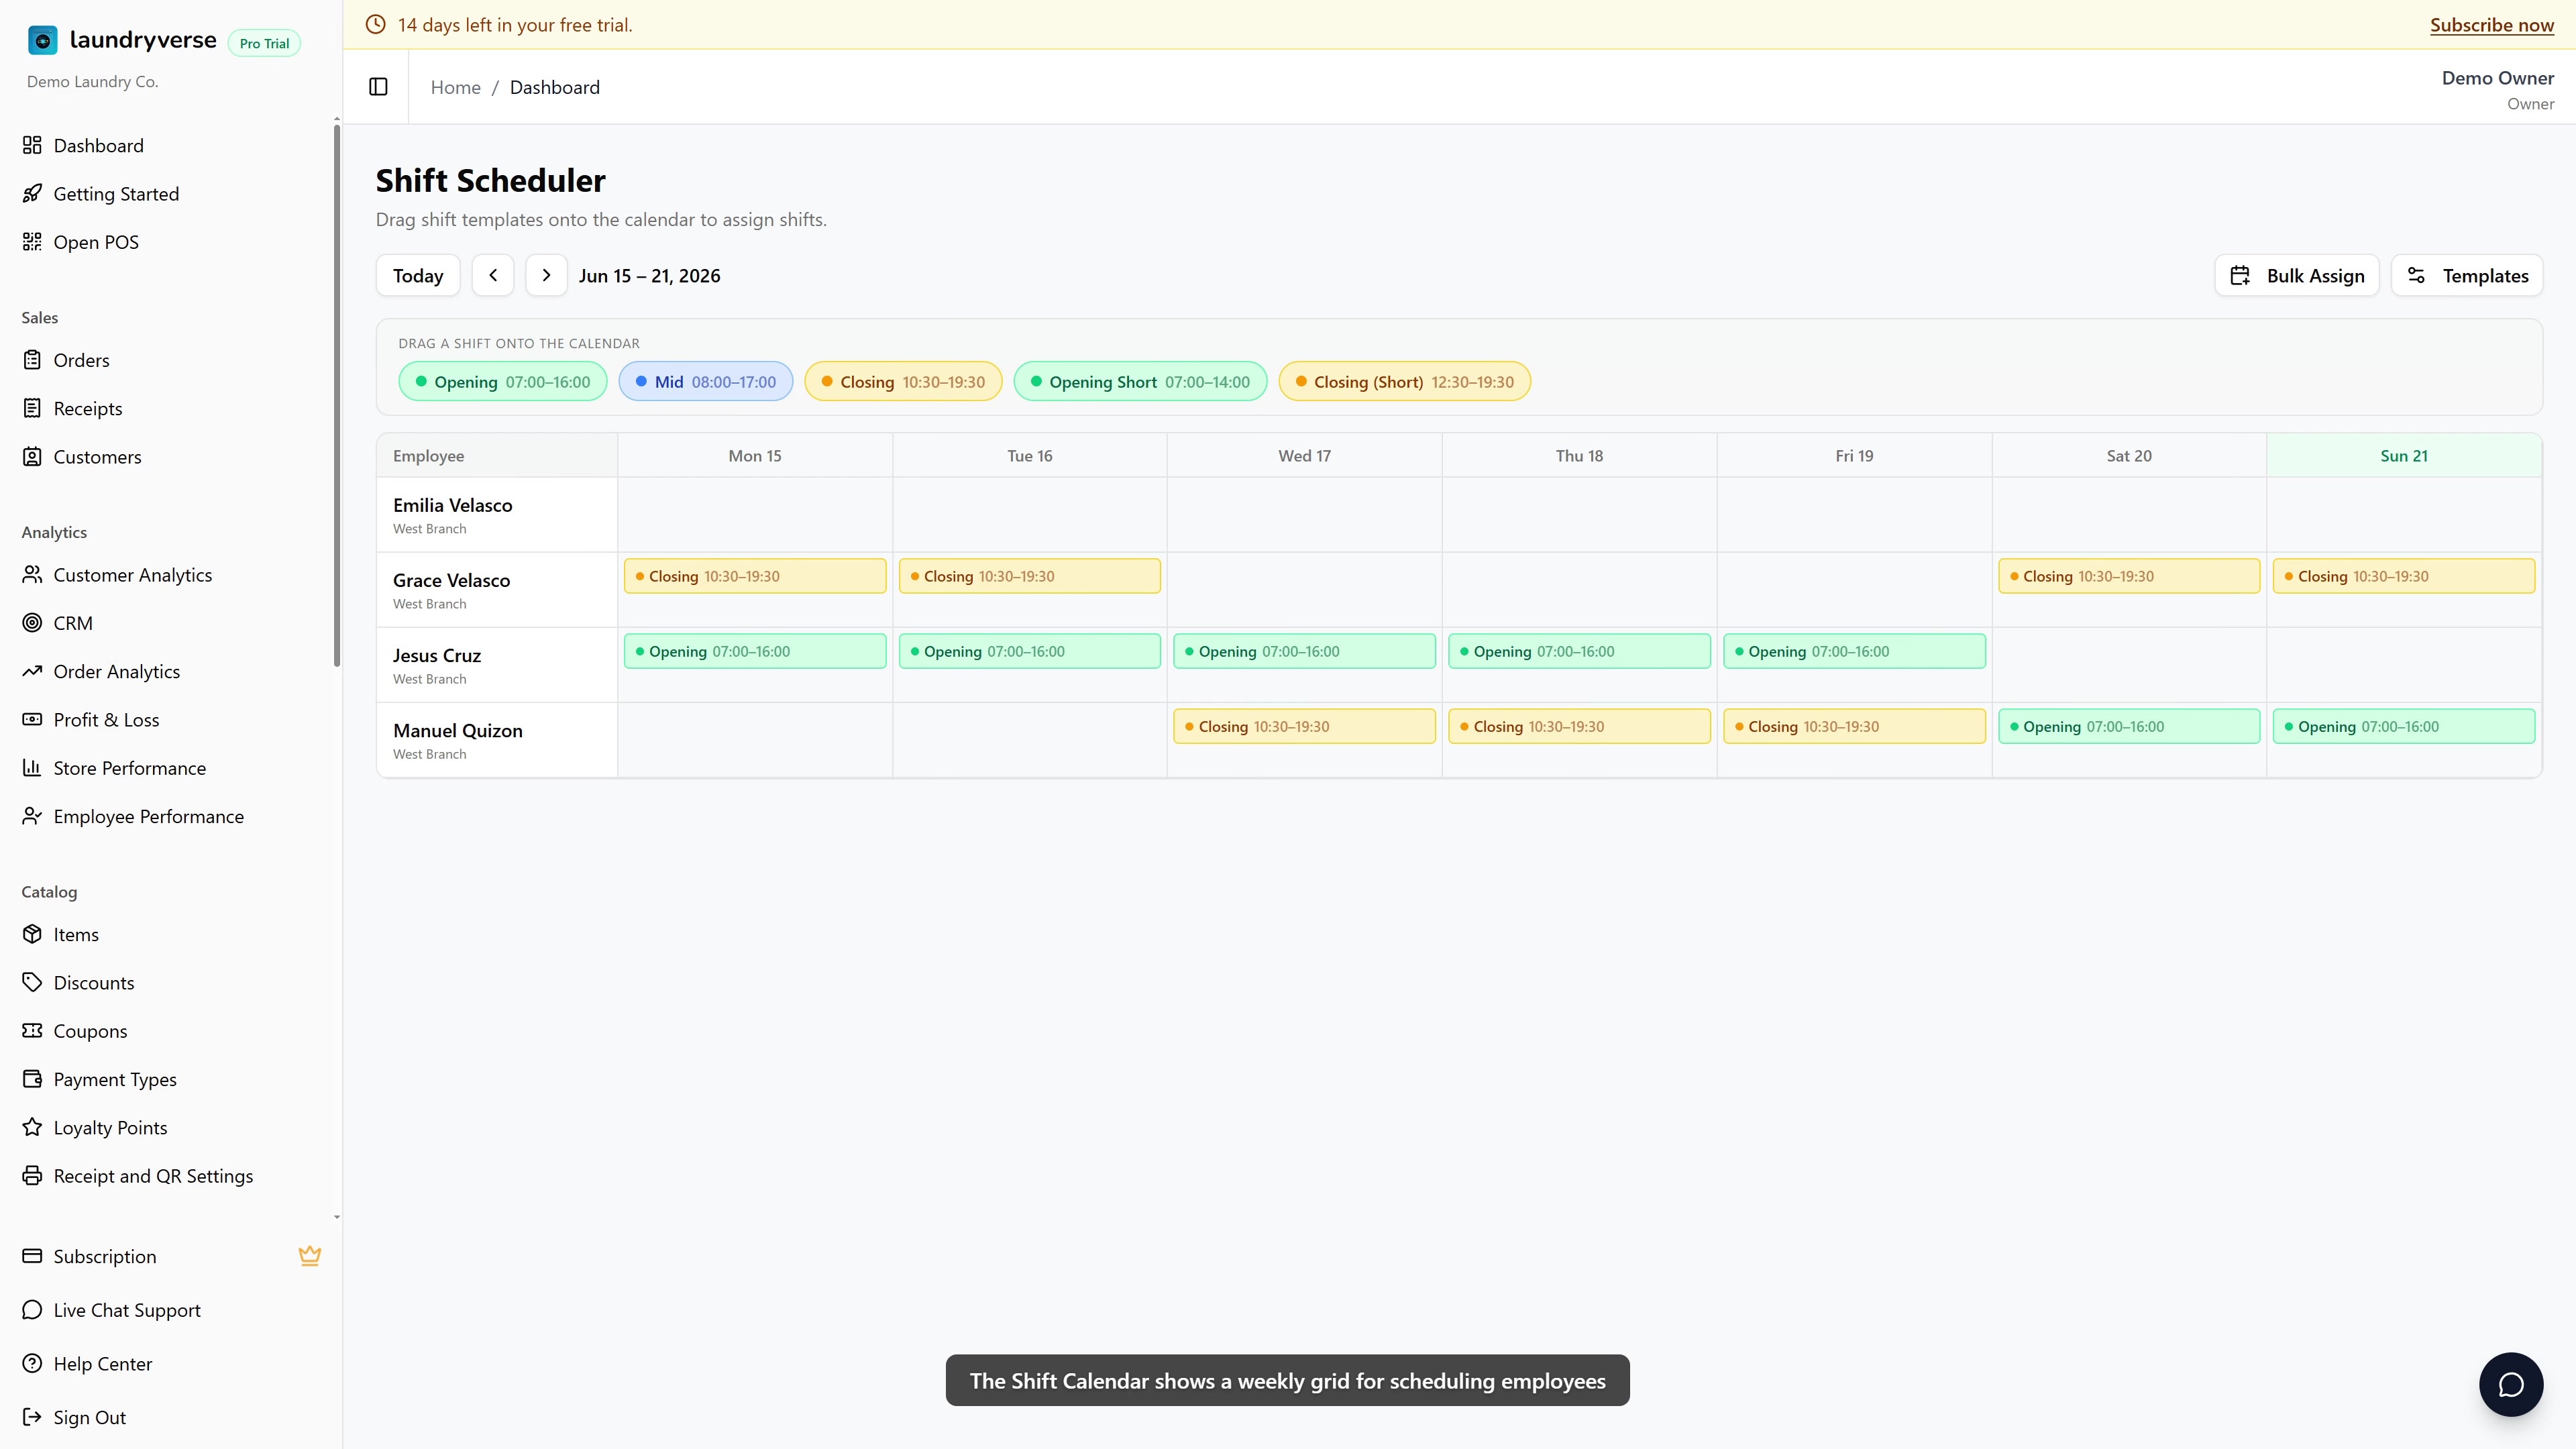Open the Templates button
The width and height of the screenshot is (2576, 1449).
coord(2467,276)
